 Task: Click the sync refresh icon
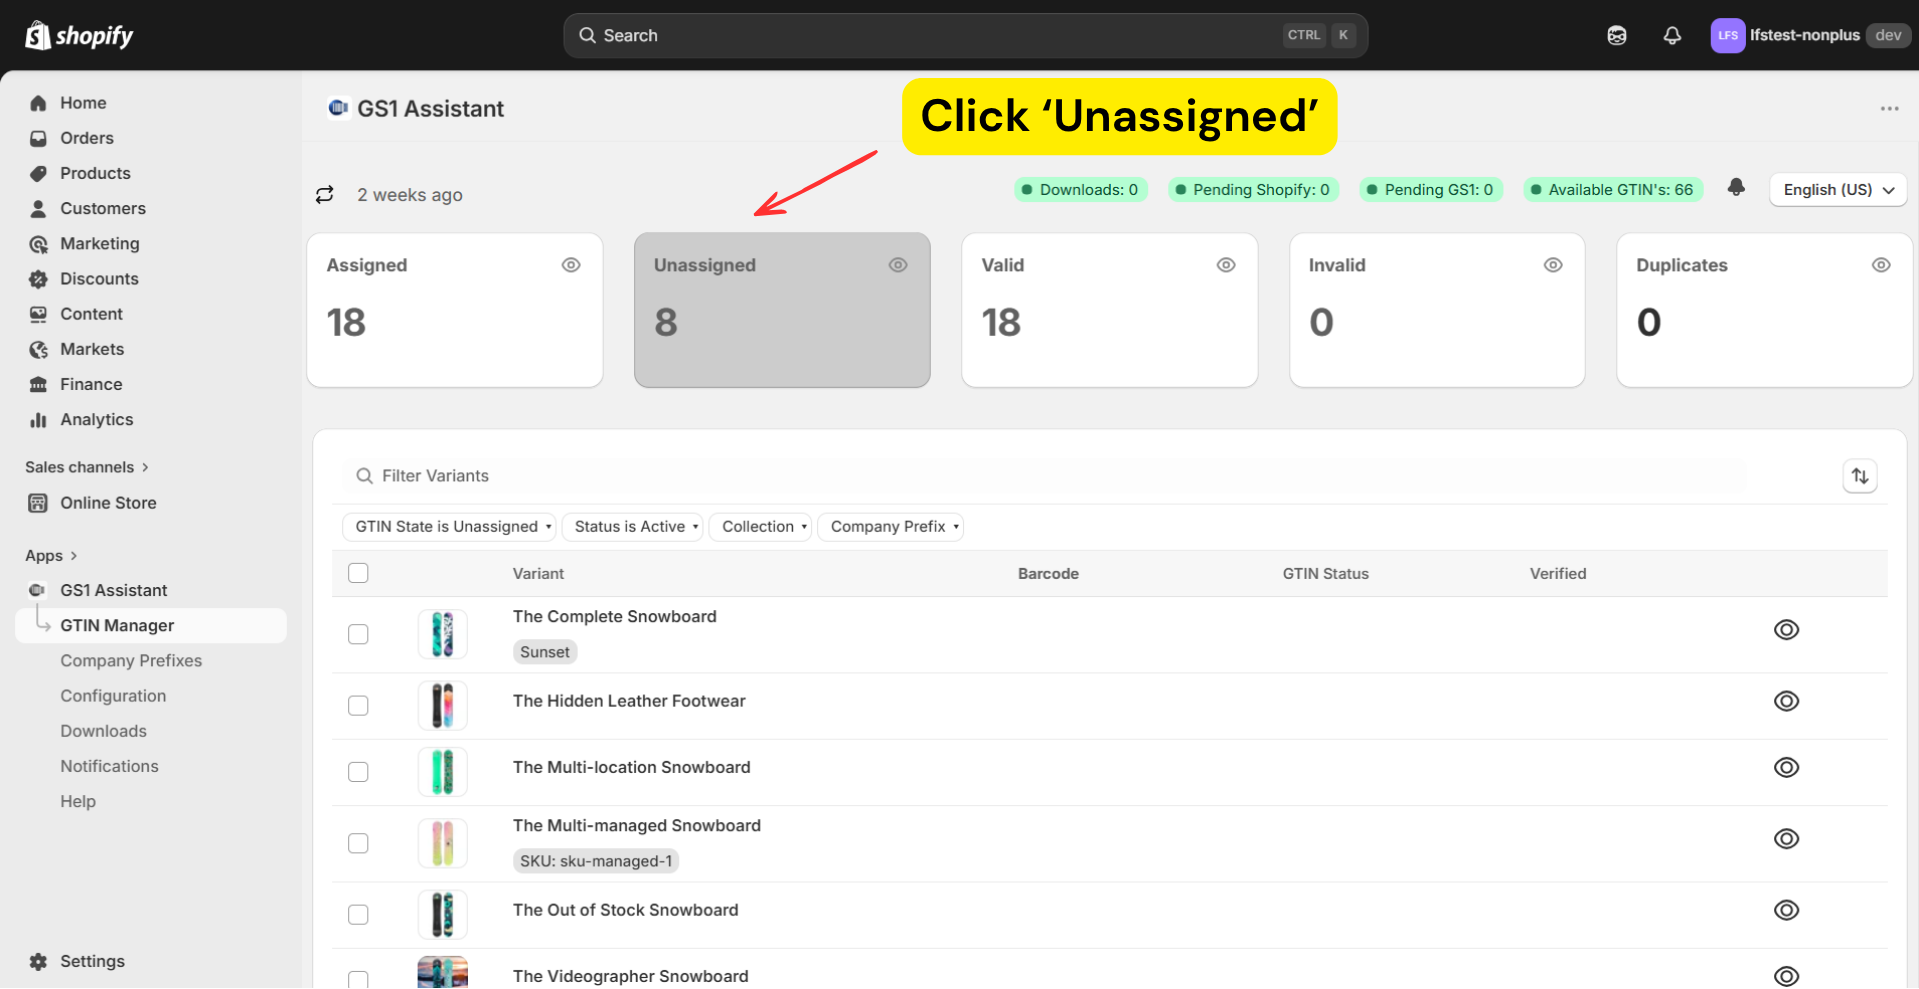[x=324, y=194]
